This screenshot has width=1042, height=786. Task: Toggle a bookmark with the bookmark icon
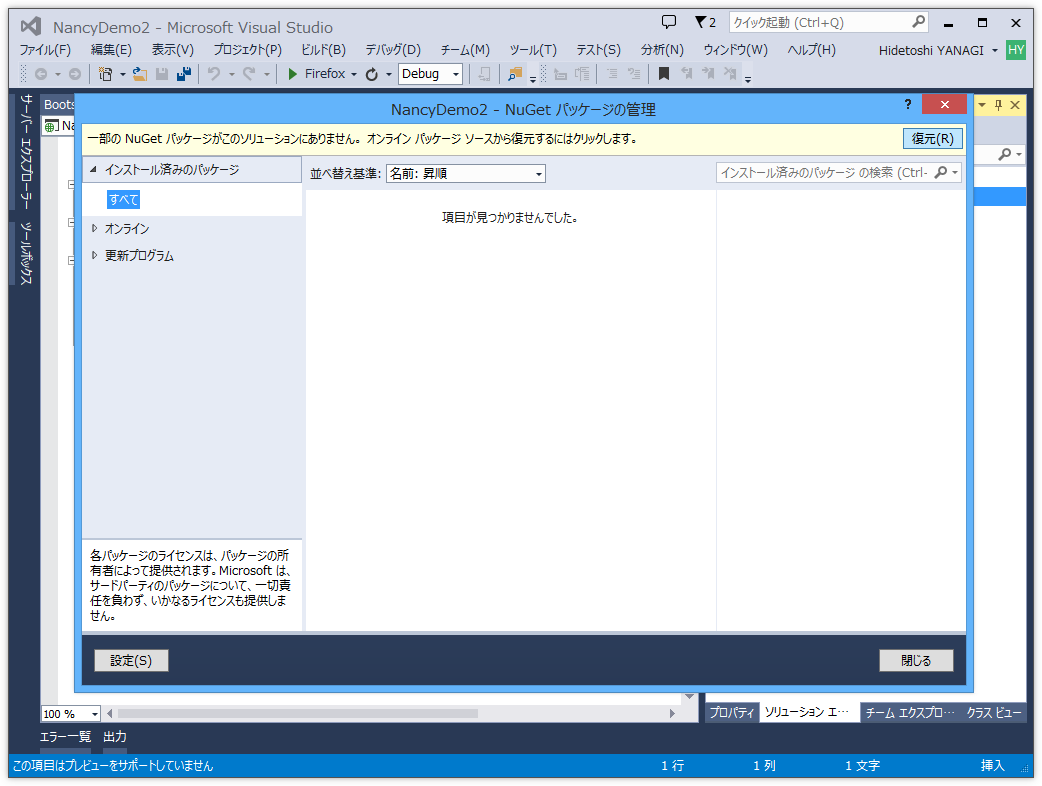(663, 73)
